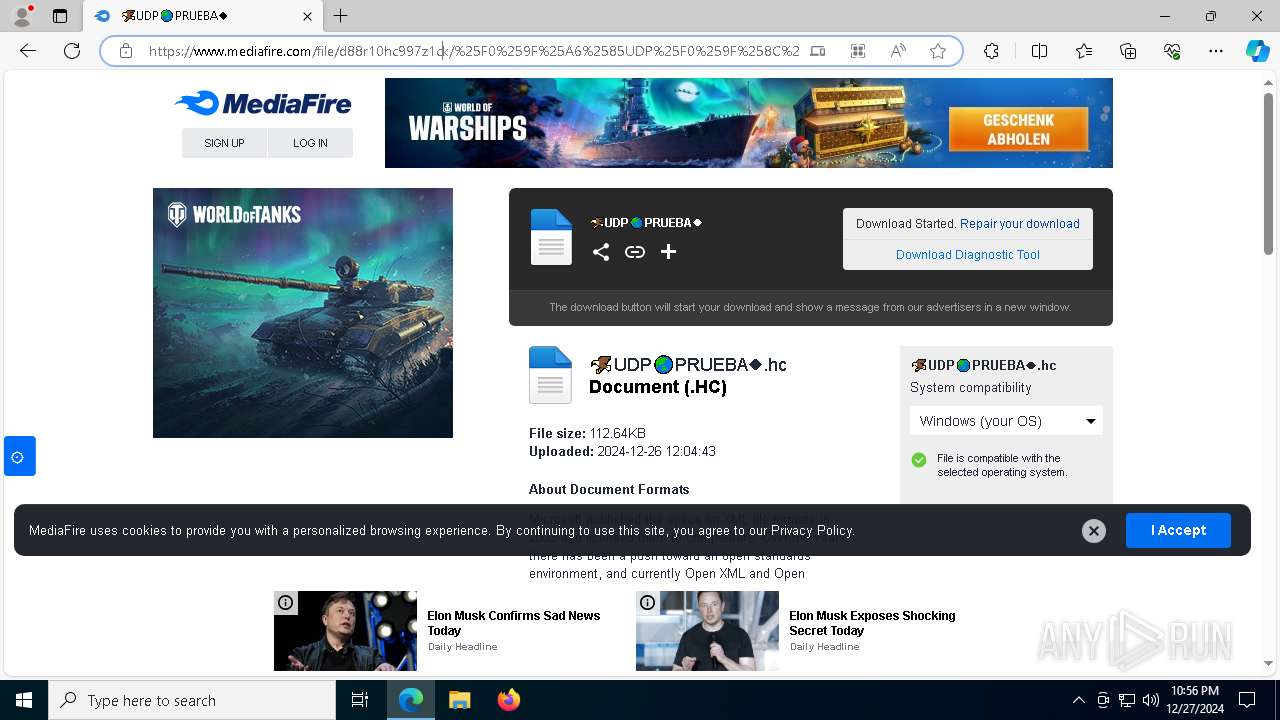
Task: Click the Edge icon on the taskbar
Action: coord(411,700)
